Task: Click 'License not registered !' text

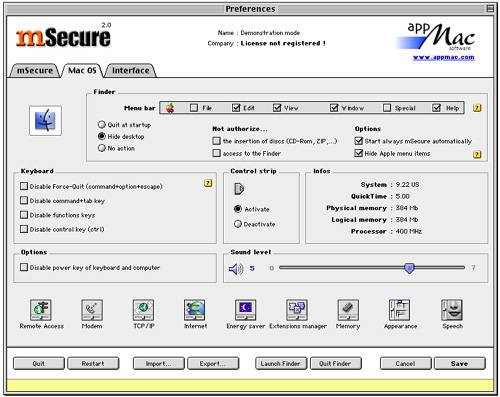Action: point(283,43)
